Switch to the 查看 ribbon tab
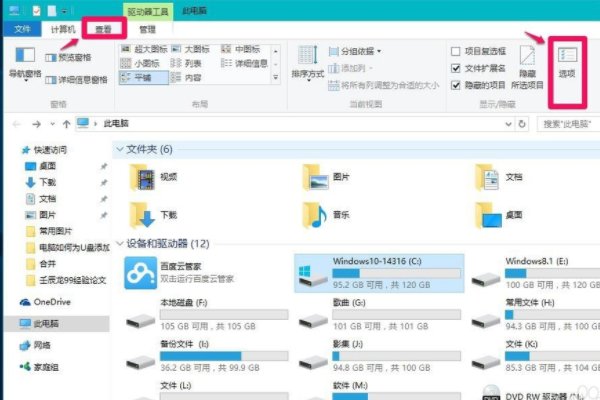600x400 pixels. click(x=103, y=29)
